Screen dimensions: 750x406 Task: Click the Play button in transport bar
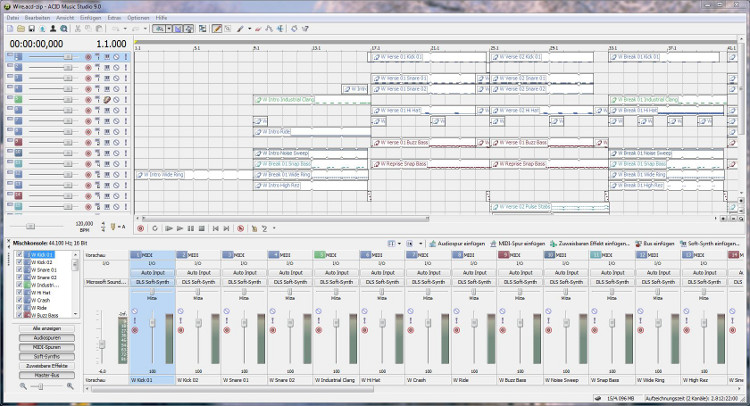[x=180, y=229]
